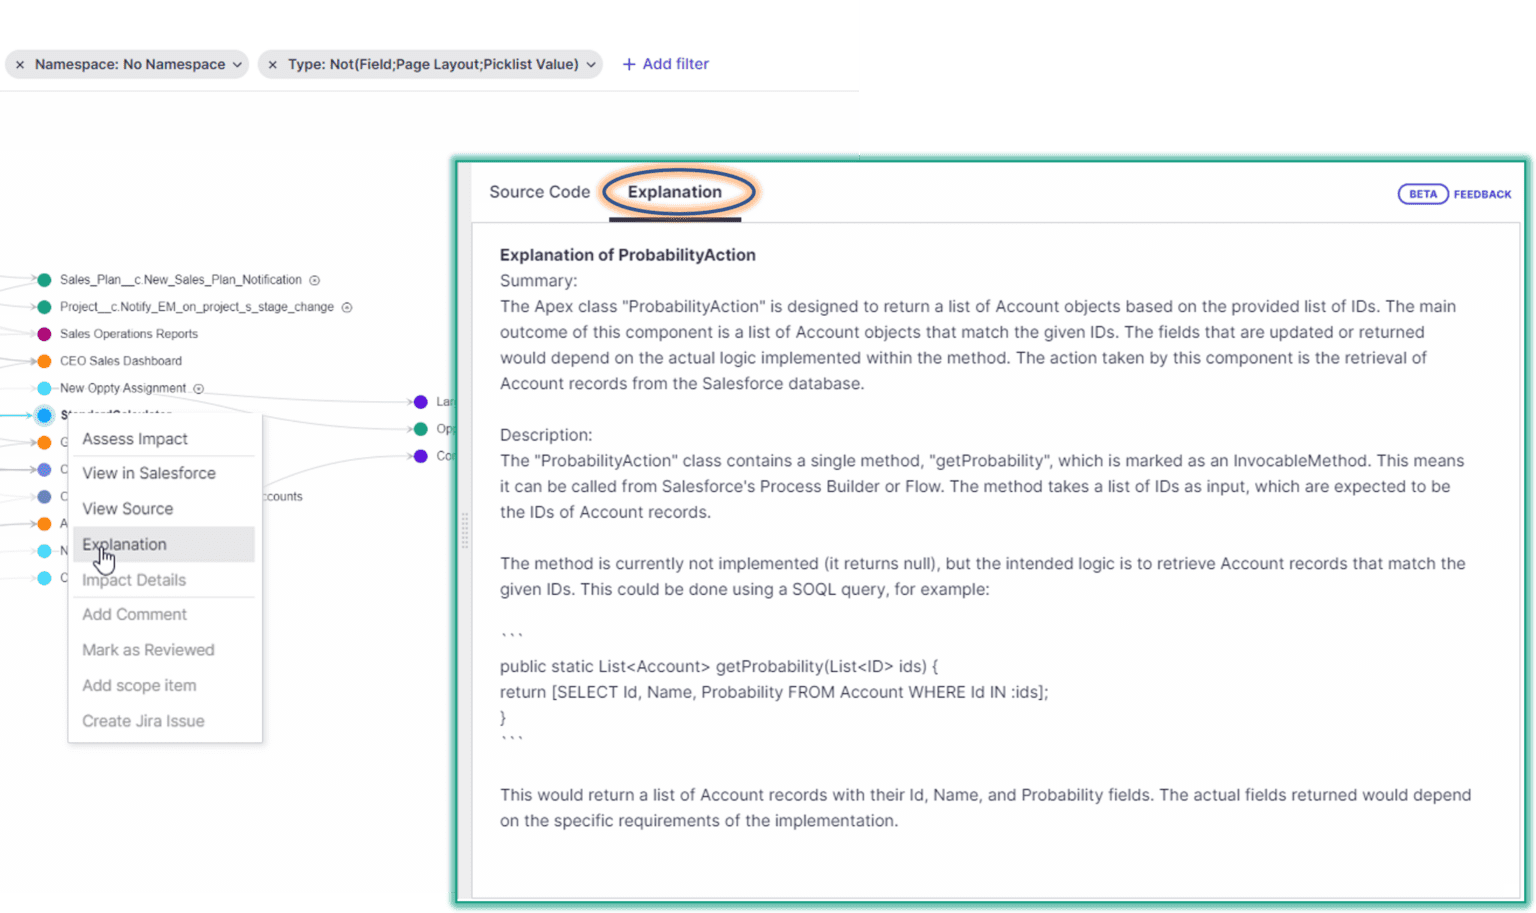Select the Explanation tab

click(675, 192)
